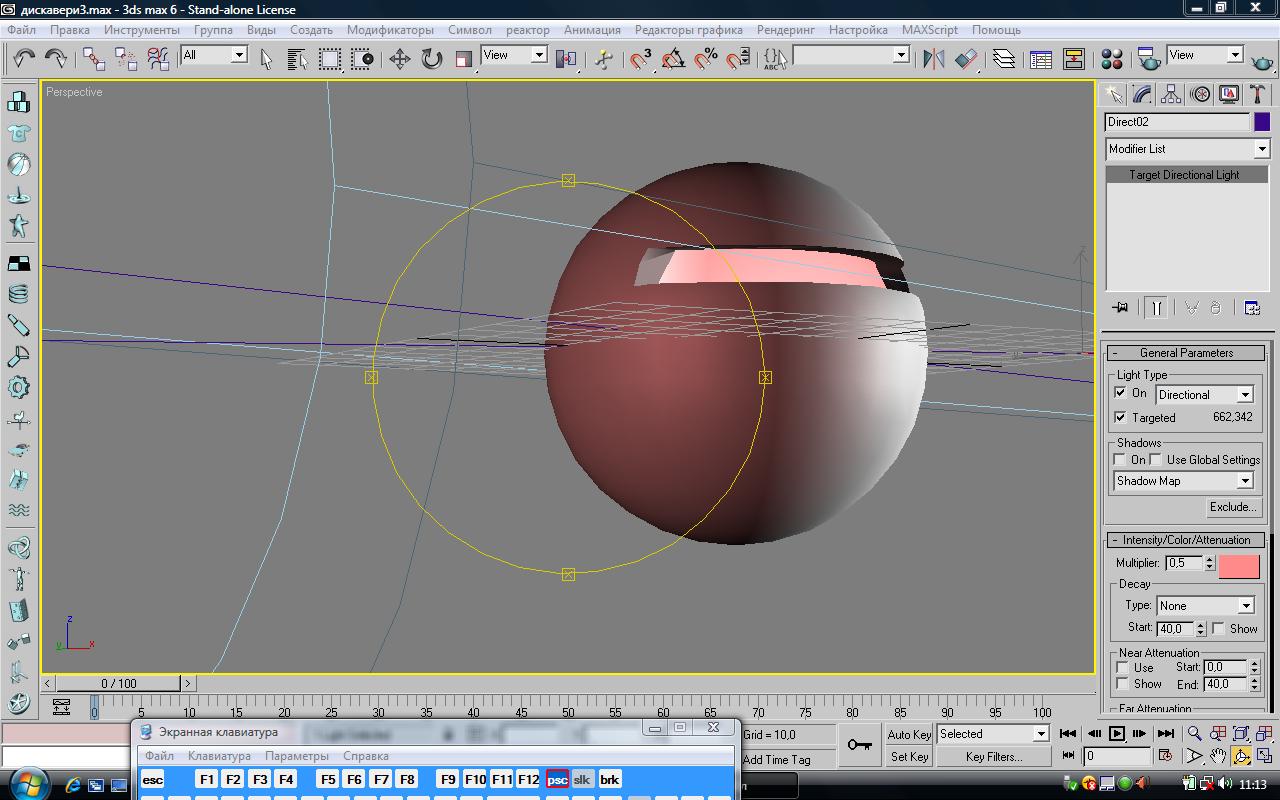1280x800 pixels.
Task: Activate the Select and Scale tool
Action: (x=463, y=59)
